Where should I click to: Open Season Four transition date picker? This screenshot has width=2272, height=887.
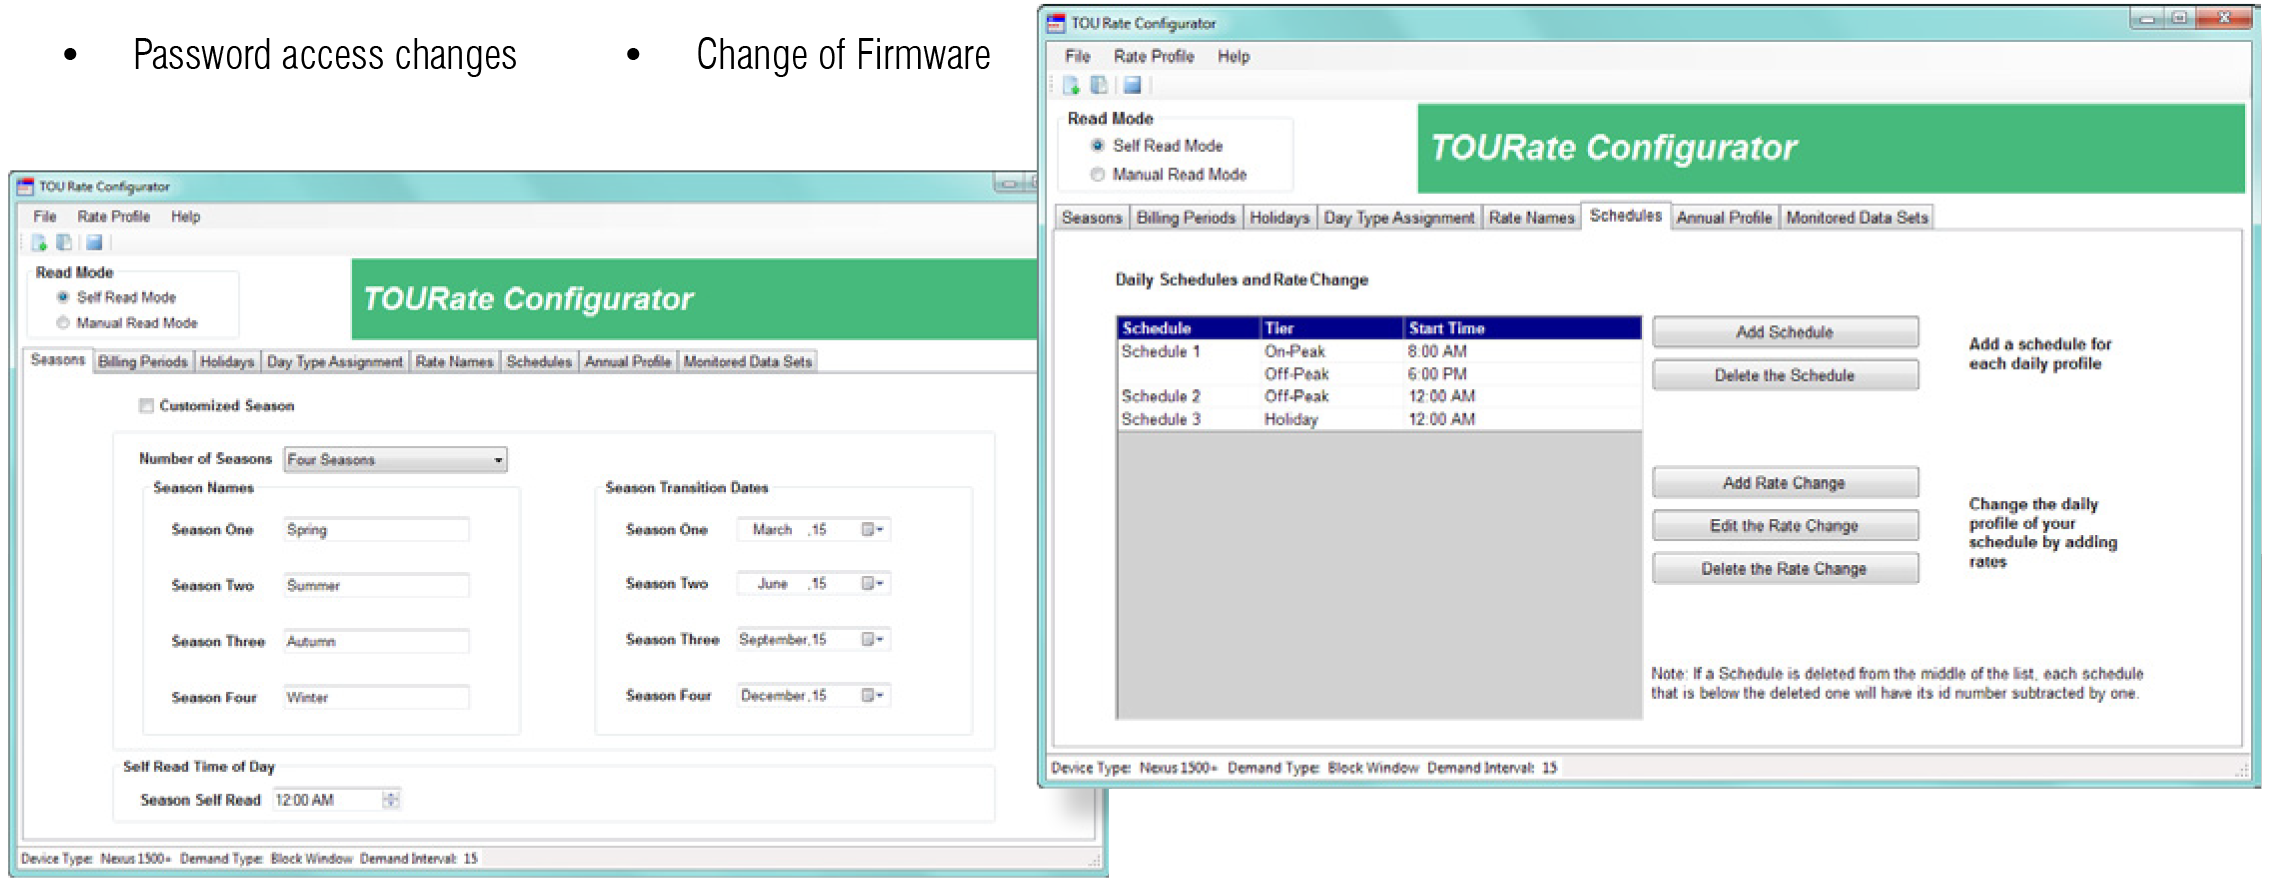coord(873,695)
